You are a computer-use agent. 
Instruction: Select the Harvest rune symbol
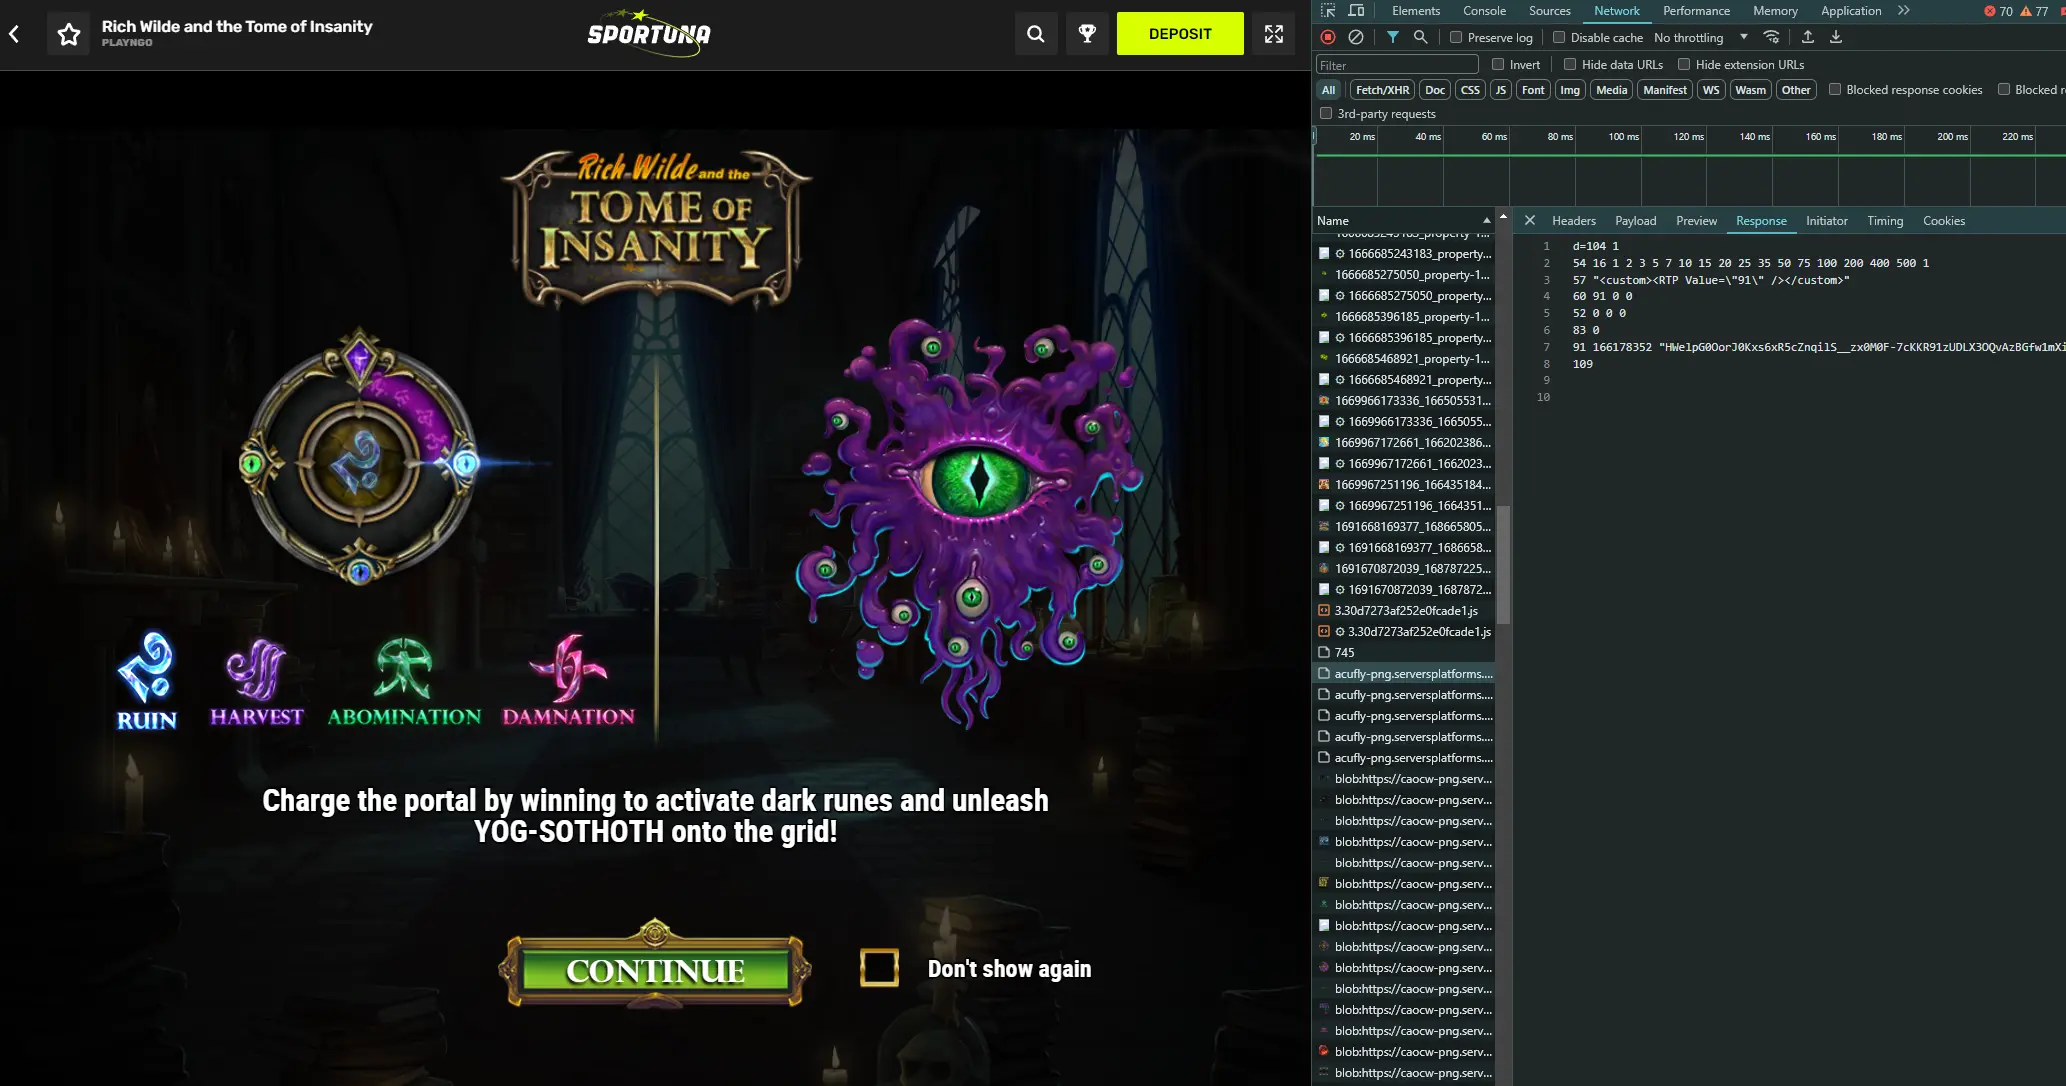click(257, 682)
